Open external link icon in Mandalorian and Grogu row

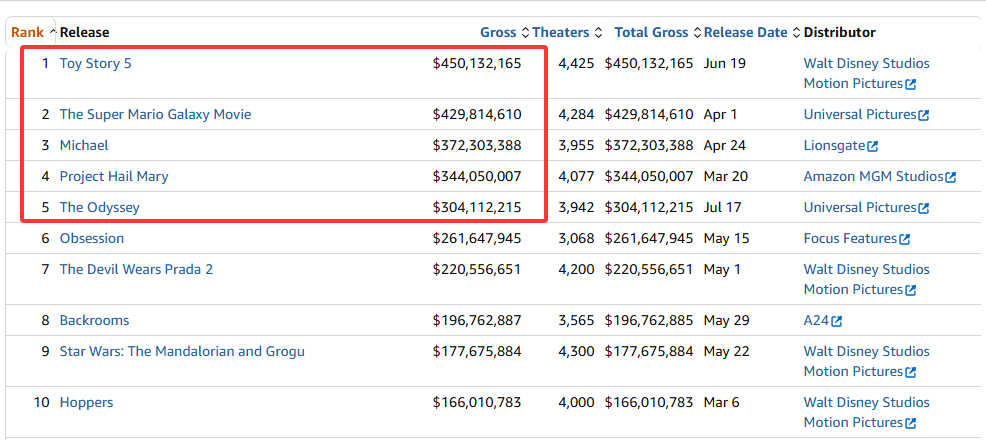(x=911, y=372)
